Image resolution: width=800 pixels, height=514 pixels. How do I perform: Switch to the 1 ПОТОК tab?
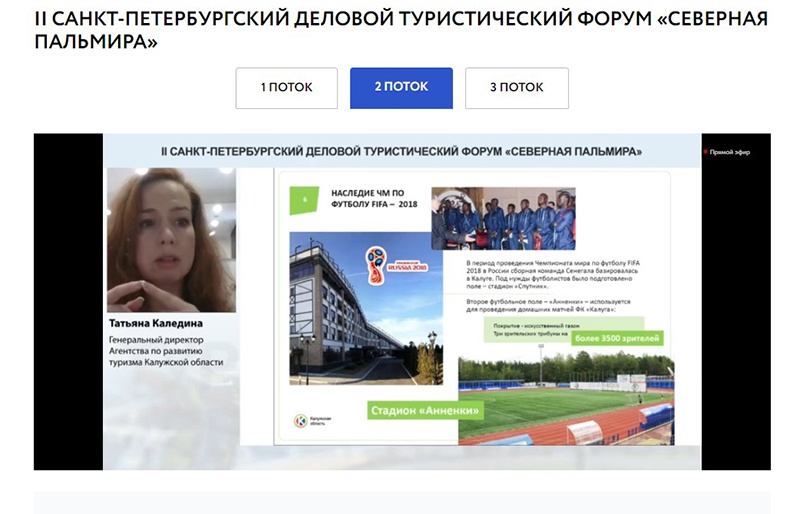[286, 88]
